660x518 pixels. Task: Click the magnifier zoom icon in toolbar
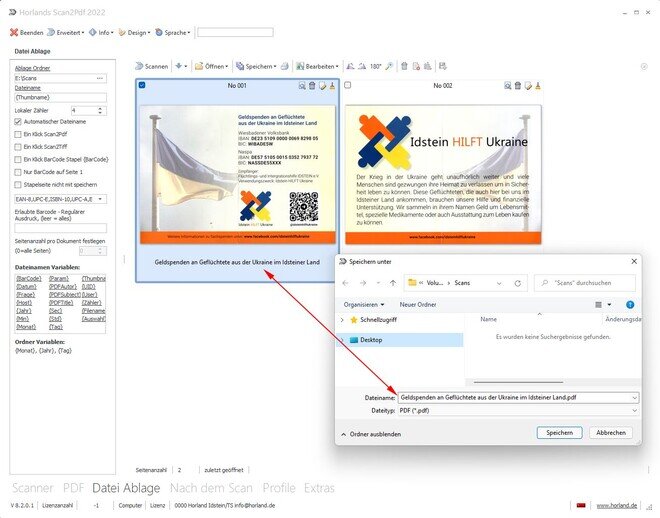389,66
